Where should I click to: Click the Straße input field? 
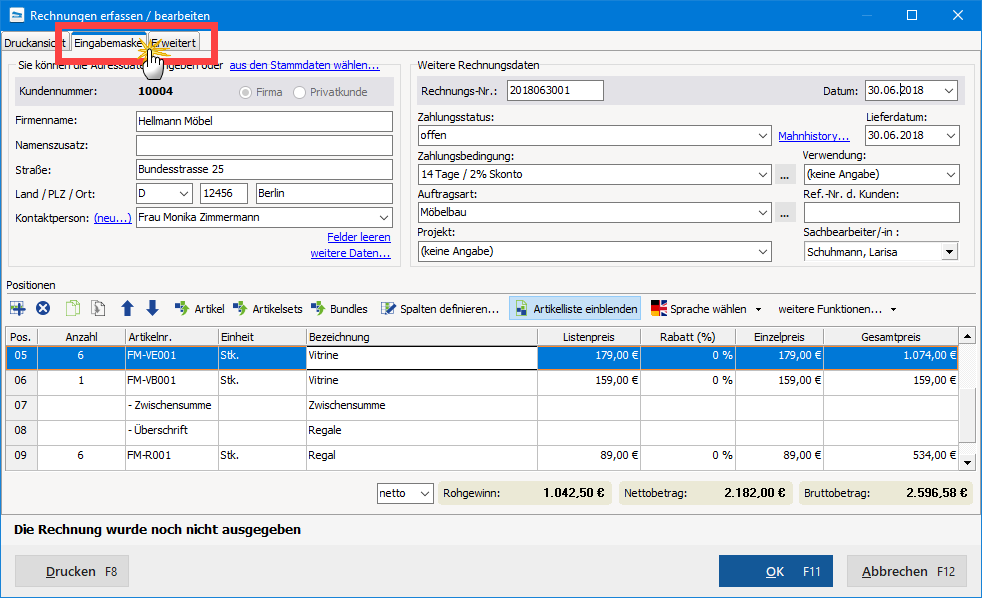pyautogui.click(x=264, y=169)
